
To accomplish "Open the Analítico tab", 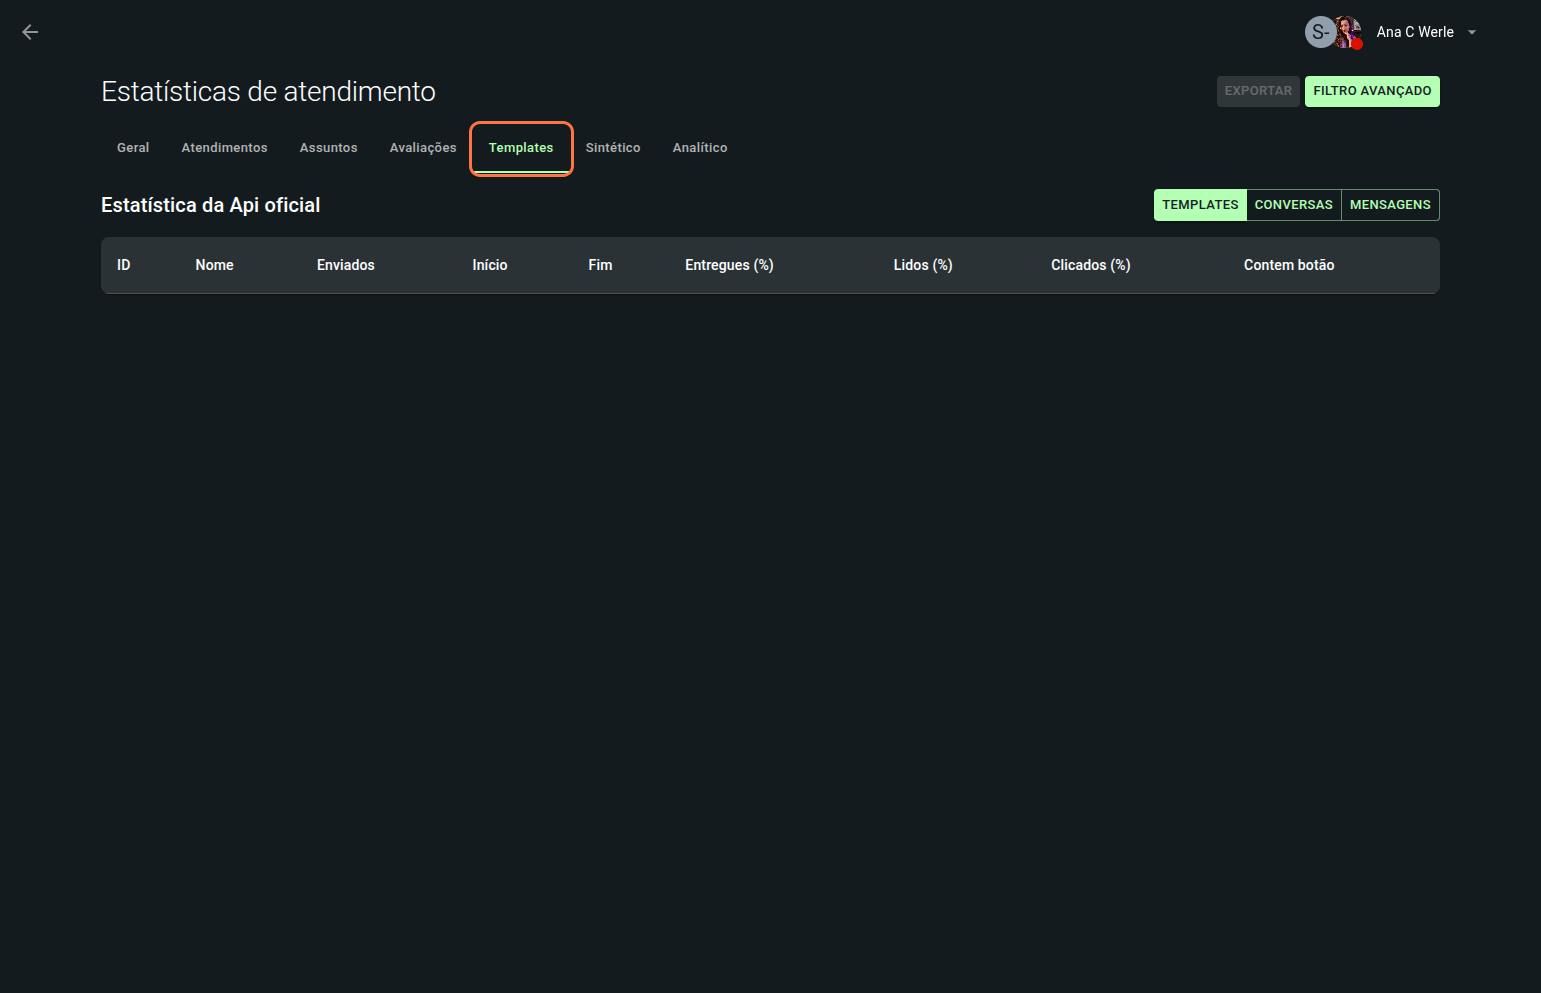I will [699, 148].
